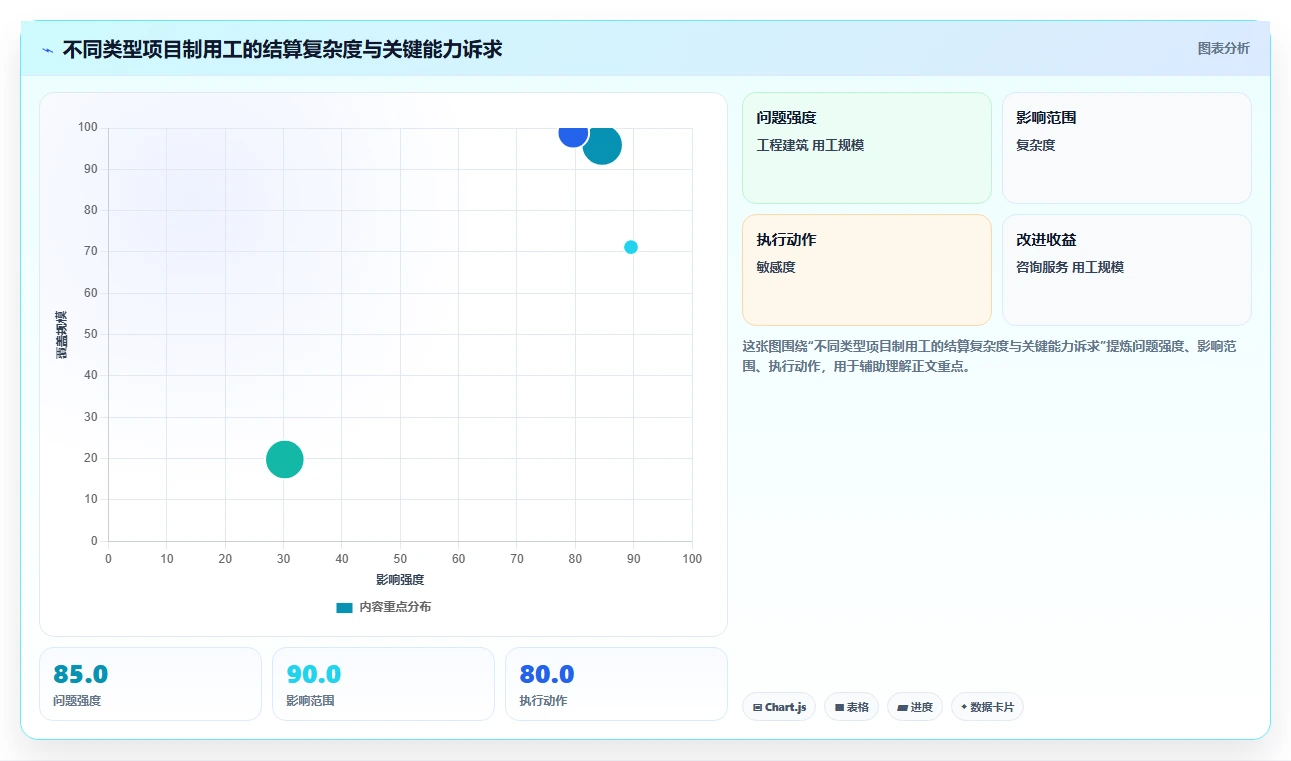Click the 工程建筑 用工规模 text
1291x761 pixels.
(x=810, y=145)
